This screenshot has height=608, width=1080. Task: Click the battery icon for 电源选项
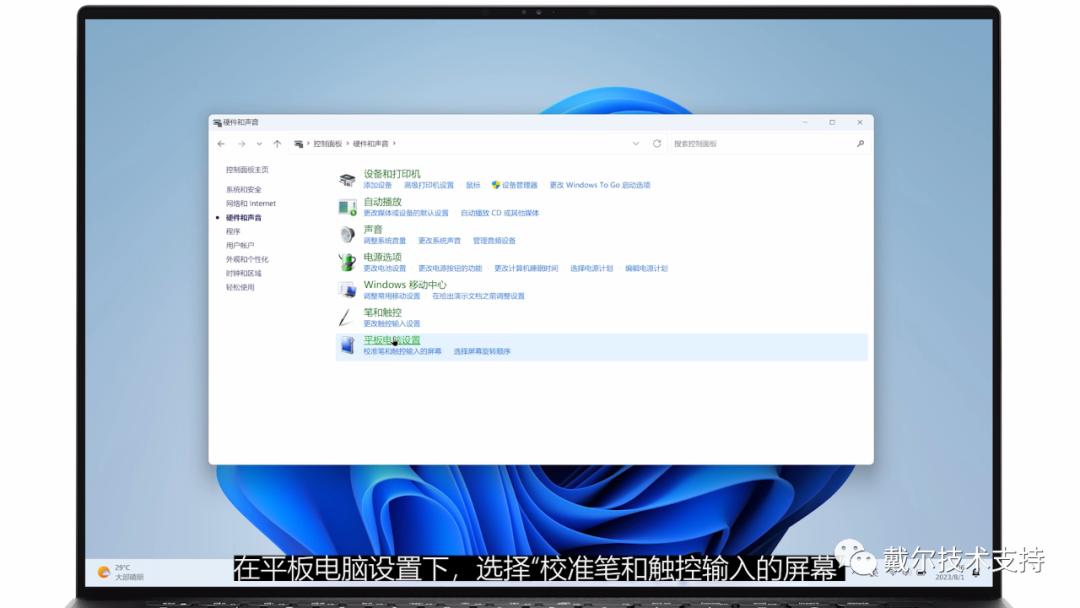(x=345, y=262)
